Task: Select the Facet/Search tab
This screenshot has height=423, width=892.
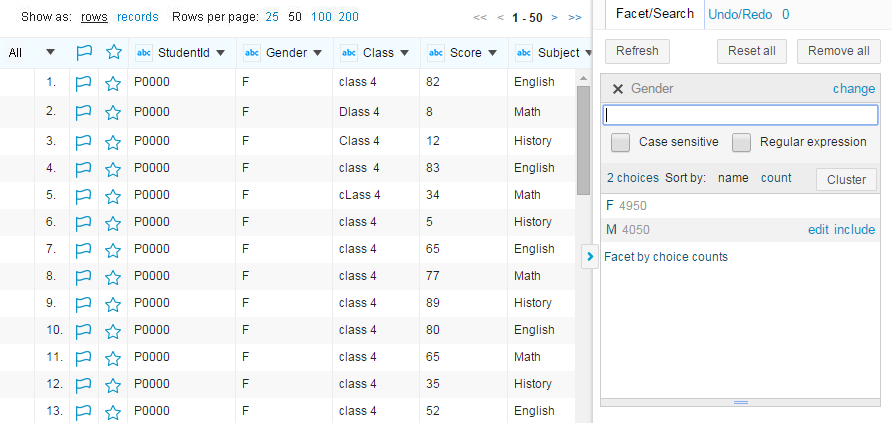Action: click(654, 14)
